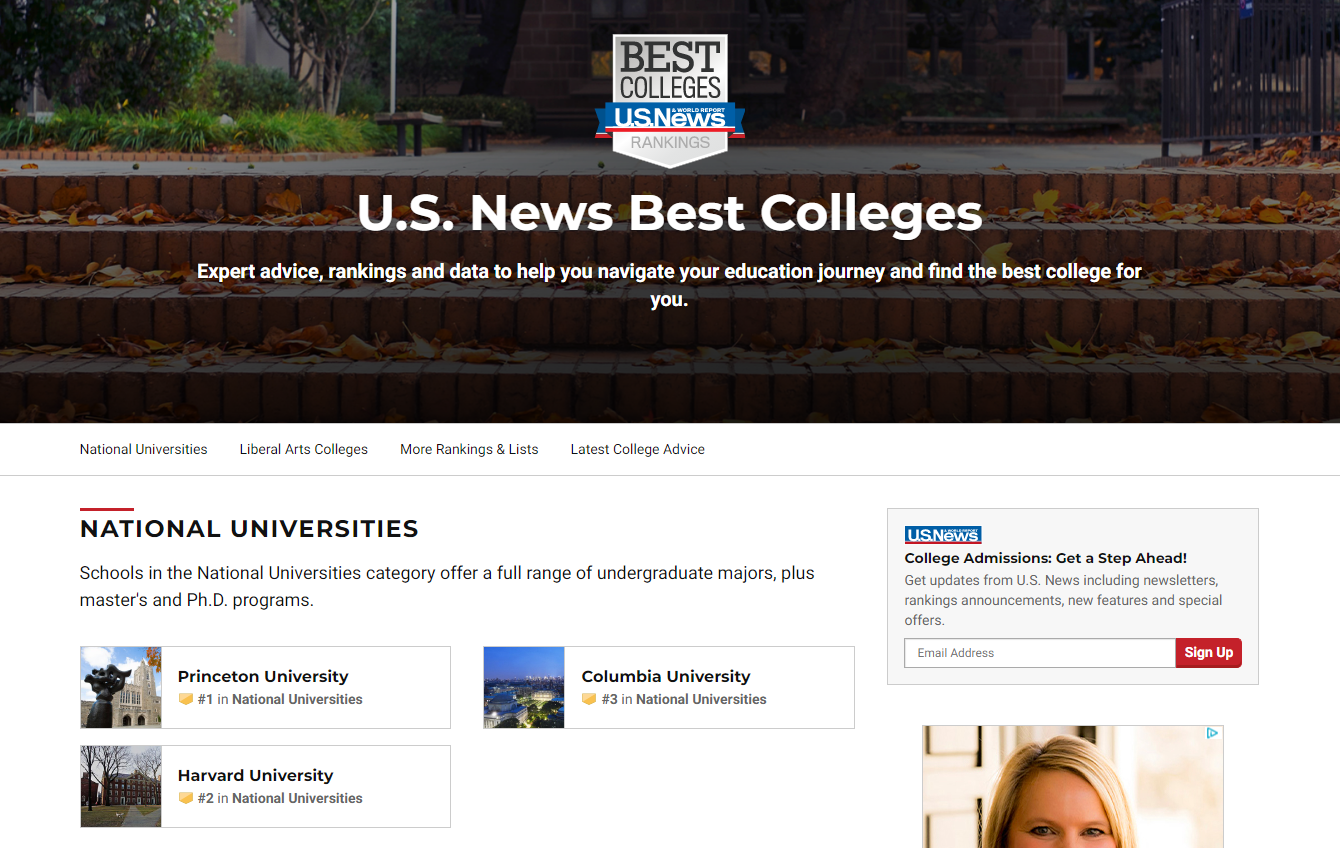Click the NATIONAL UNIVERSITIES section heading
The width and height of the screenshot is (1340, 848).
249,529
